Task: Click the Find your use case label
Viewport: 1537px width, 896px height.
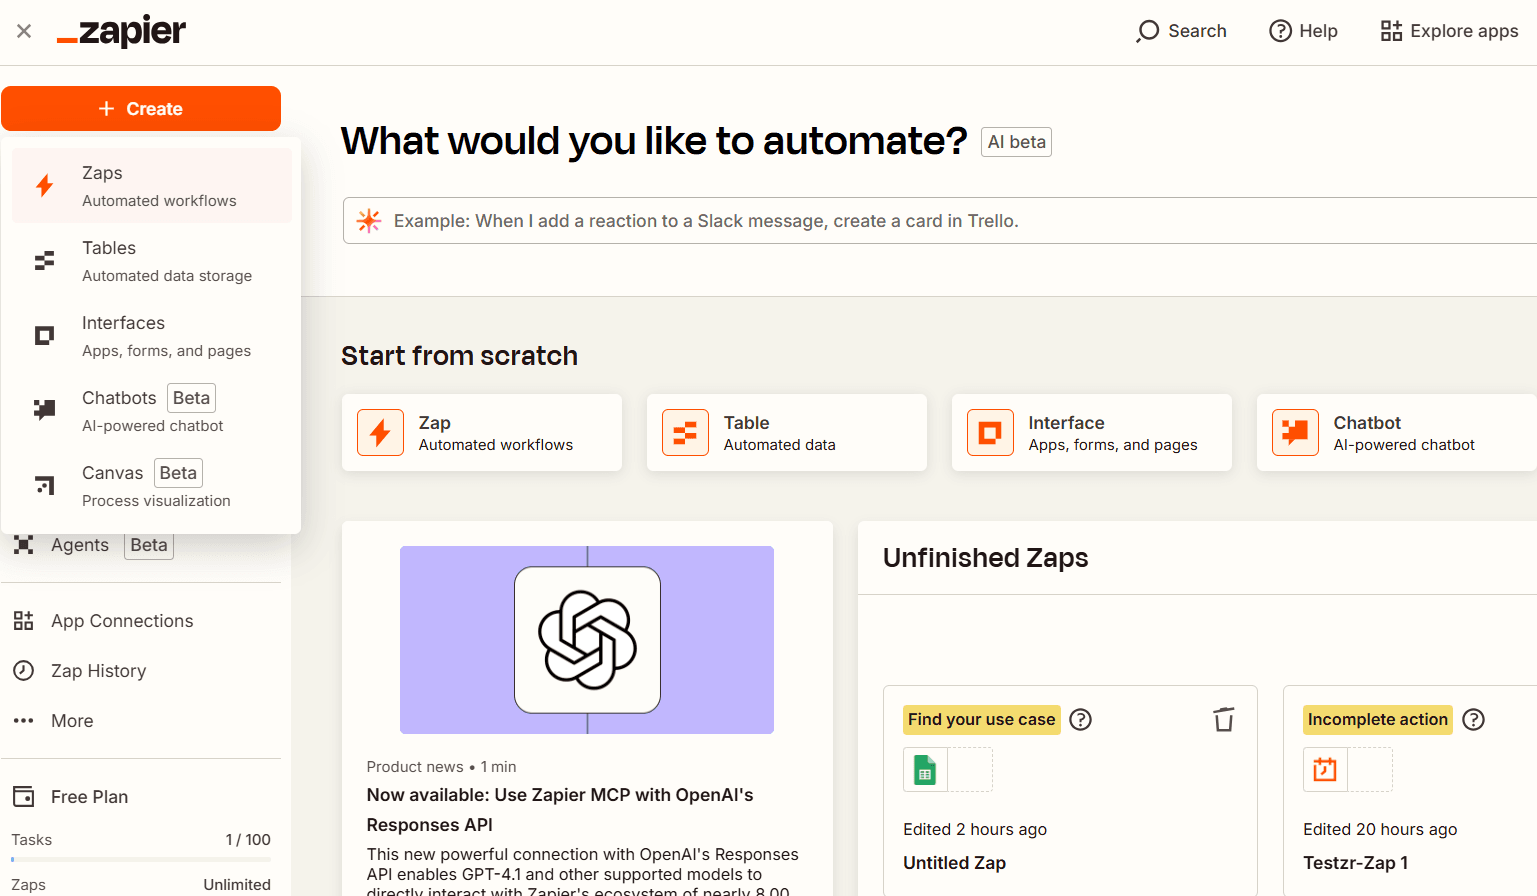Action: pyautogui.click(x=982, y=720)
